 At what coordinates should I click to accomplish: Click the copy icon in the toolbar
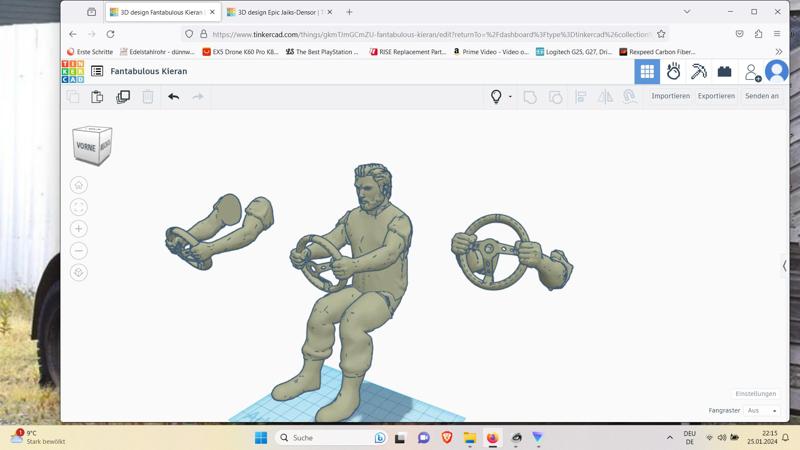tap(73, 97)
